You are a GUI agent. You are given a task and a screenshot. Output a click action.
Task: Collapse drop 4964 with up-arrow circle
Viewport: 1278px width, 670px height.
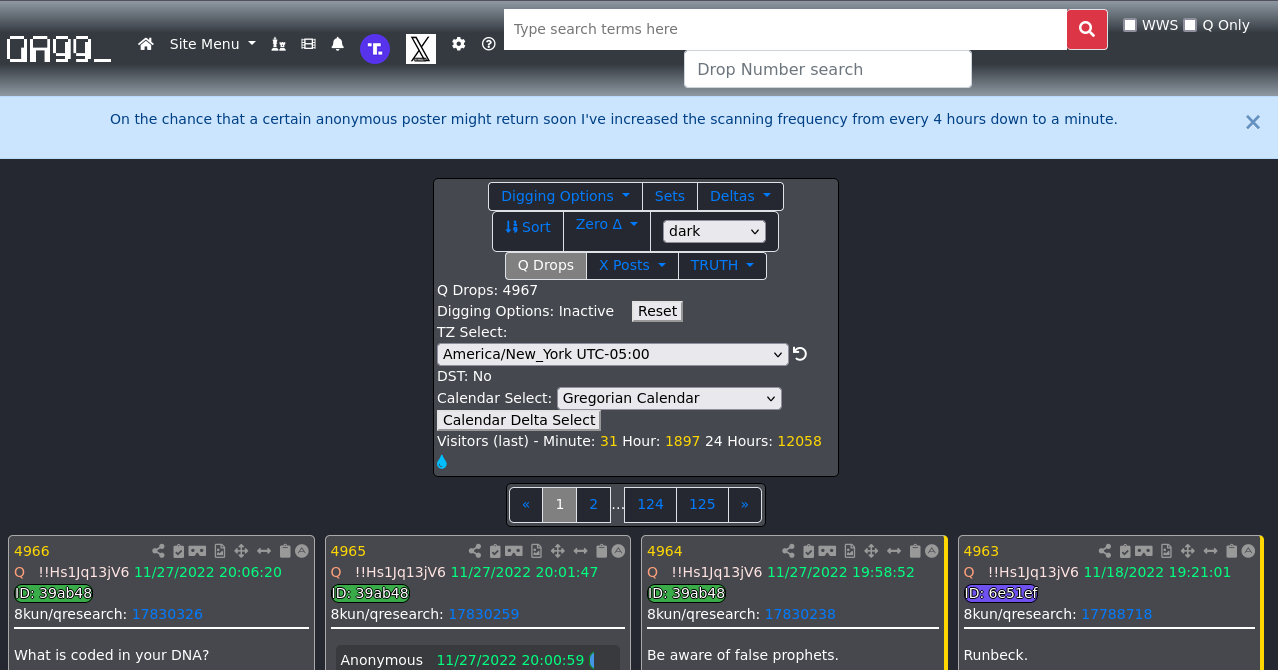click(x=932, y=551)
